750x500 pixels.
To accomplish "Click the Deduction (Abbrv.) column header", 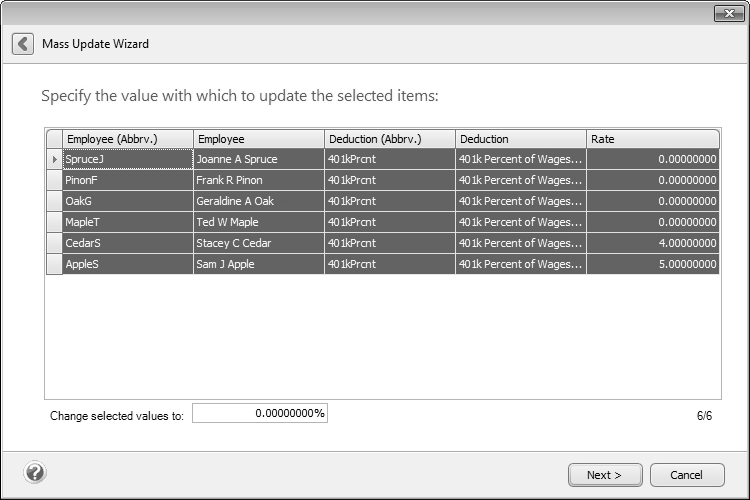I will click(x=389, y=139).
